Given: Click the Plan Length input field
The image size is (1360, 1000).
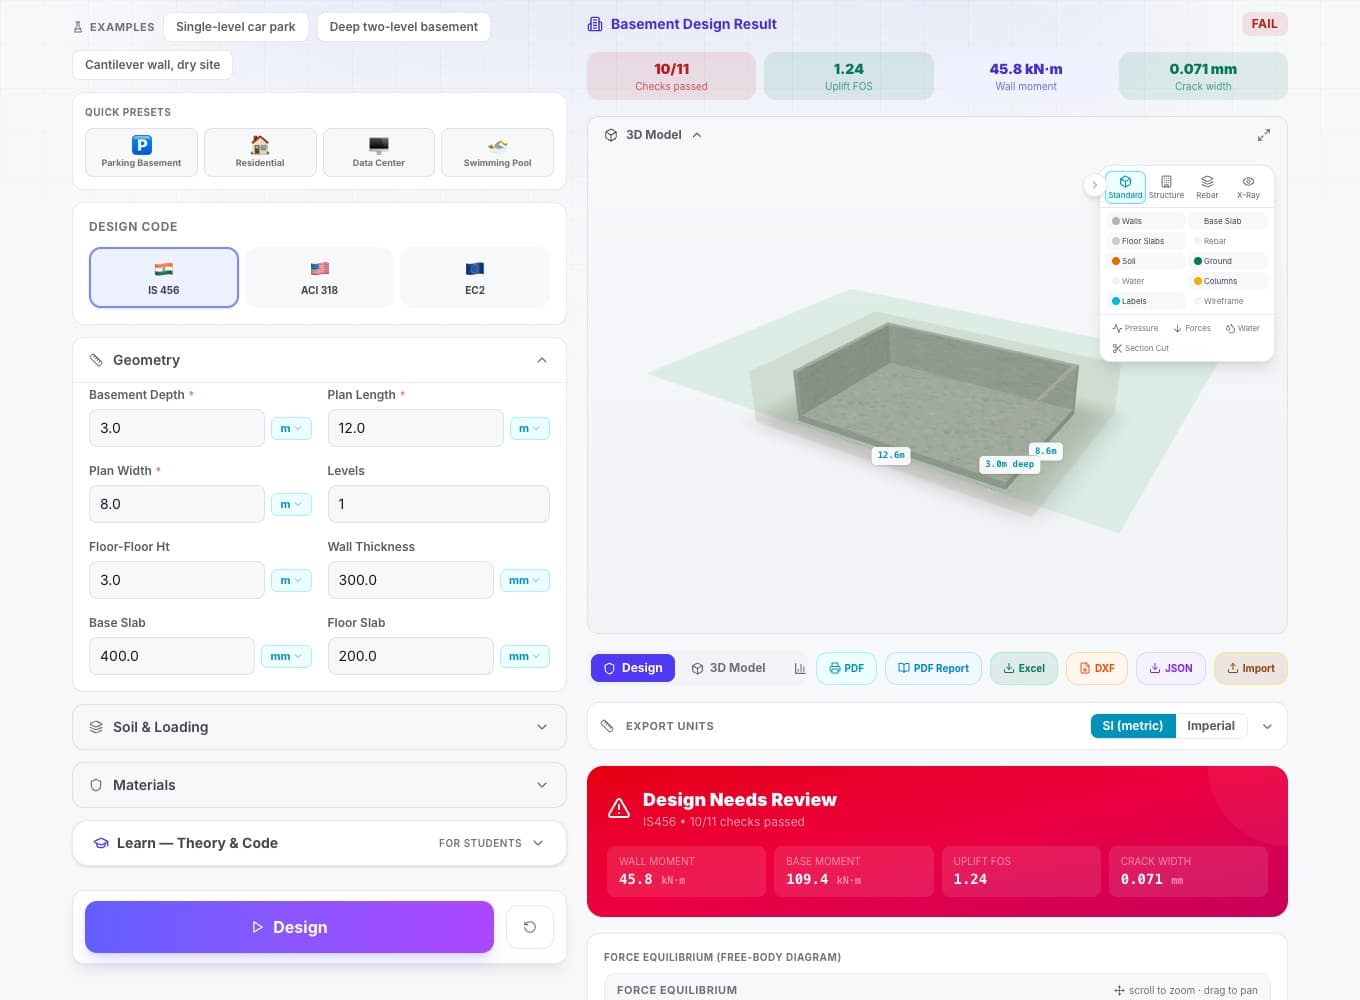Looking at the screenshot, I should [x=415, y=428].
